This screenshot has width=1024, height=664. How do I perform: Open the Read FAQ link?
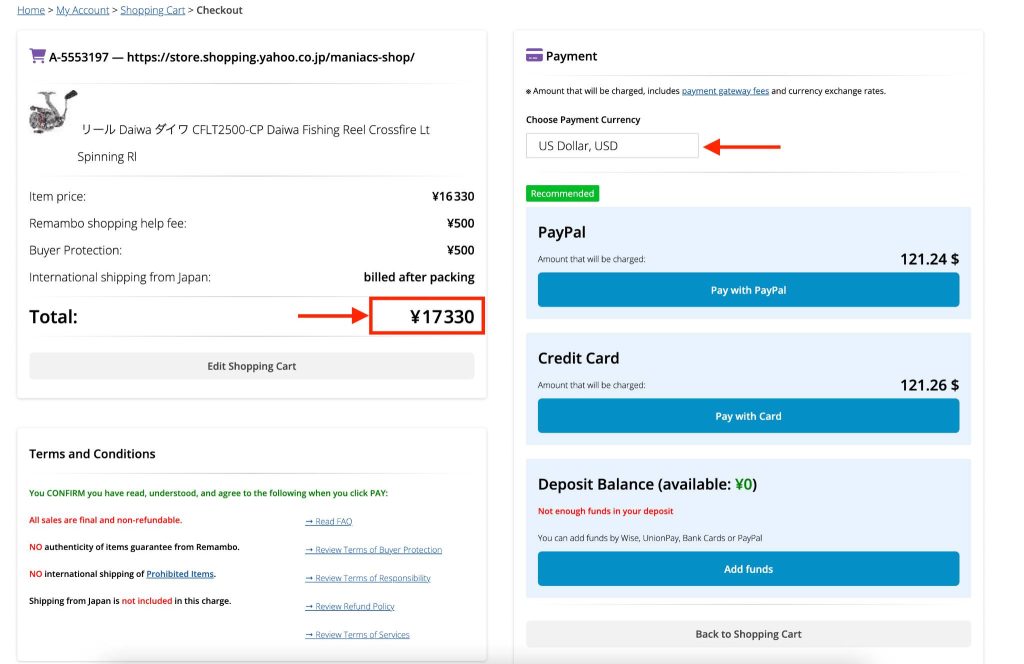pyautogui.click(x=328, y=522)
